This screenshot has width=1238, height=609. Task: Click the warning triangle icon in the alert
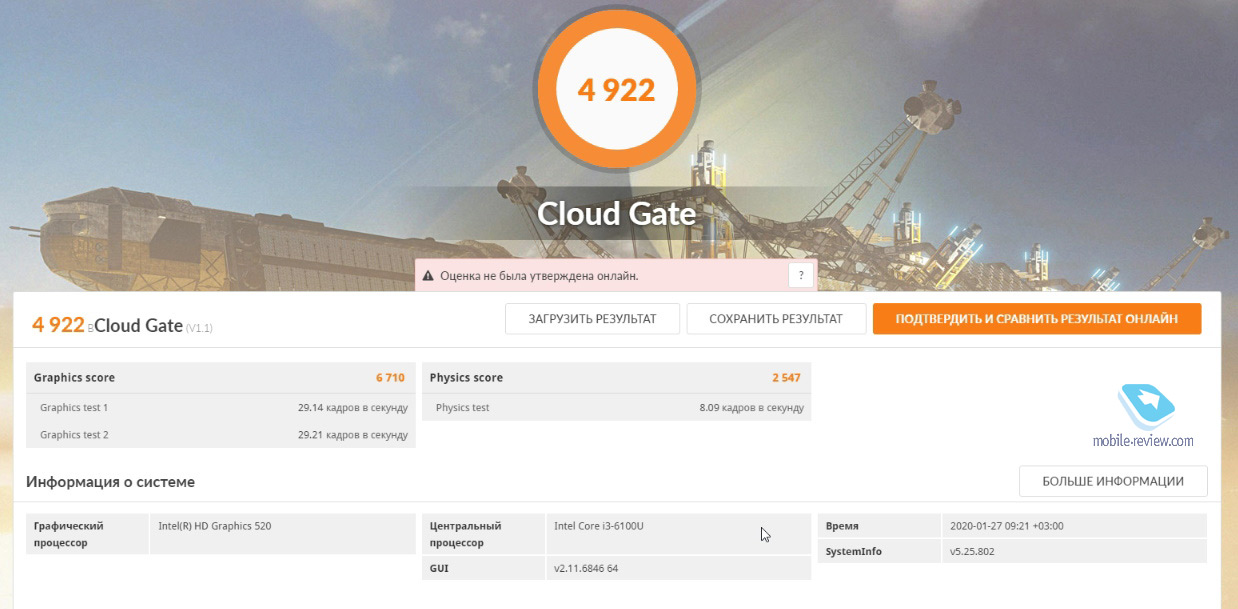(x=428, y=276)
